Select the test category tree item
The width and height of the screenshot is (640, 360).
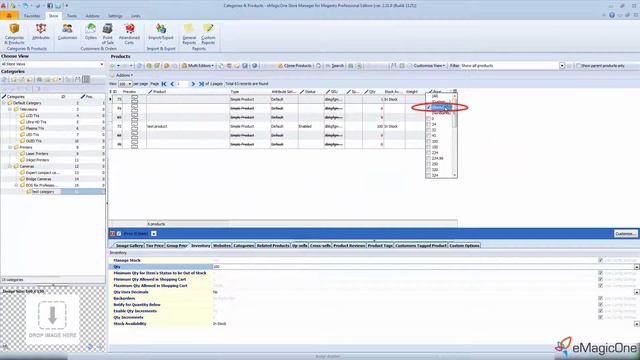click(43, 191)
